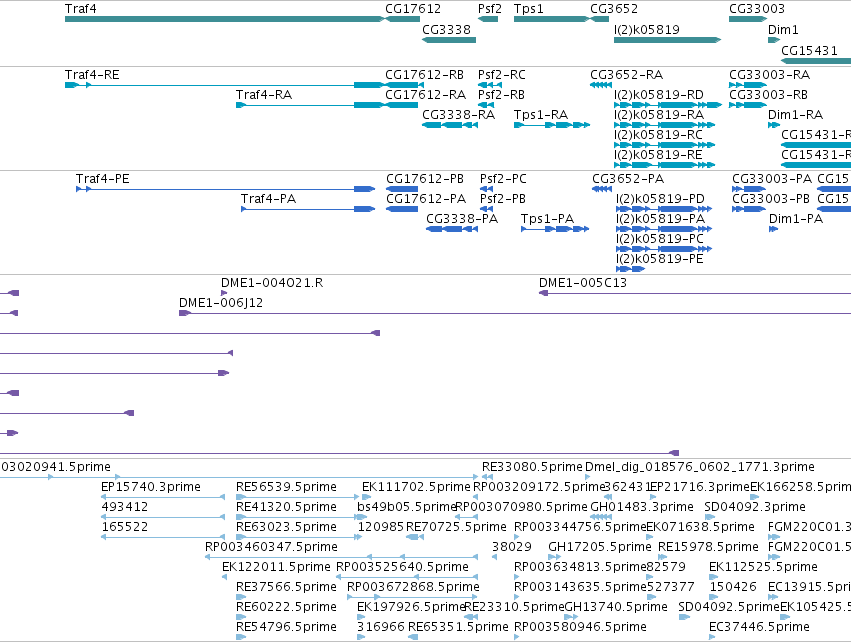The width and height of the screenshot is (851, 642).
Task: Click the CG15431 gene label
Action: click(809, 50)
